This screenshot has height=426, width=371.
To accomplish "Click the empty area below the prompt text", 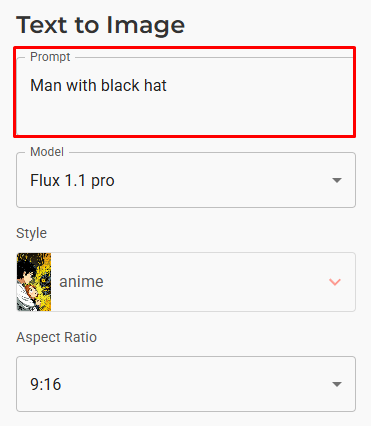I will pos(185,115).
